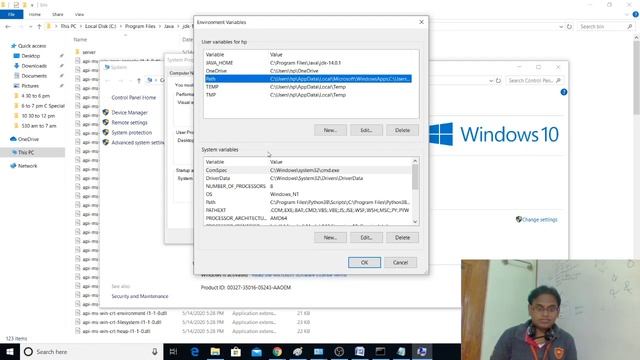Open the Share ribbon tab
Screen dimensions: 640x360
pos(58,14)
